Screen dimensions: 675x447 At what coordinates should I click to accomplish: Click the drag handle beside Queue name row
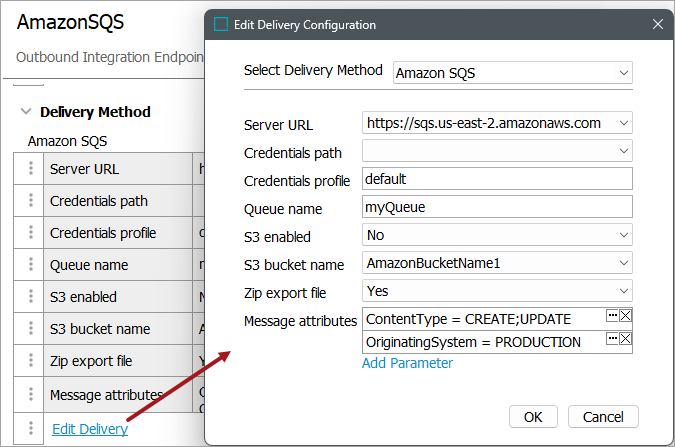pyautogui.click(x=31, y=265)
